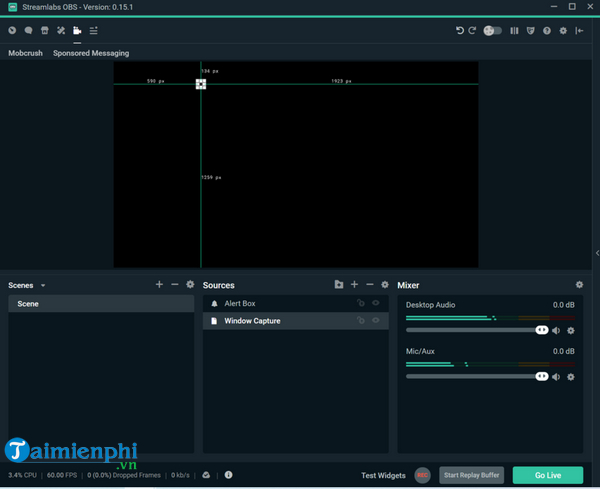Select the Alert Box source
This screenshot has height=489, width=600.
(295, 303)
